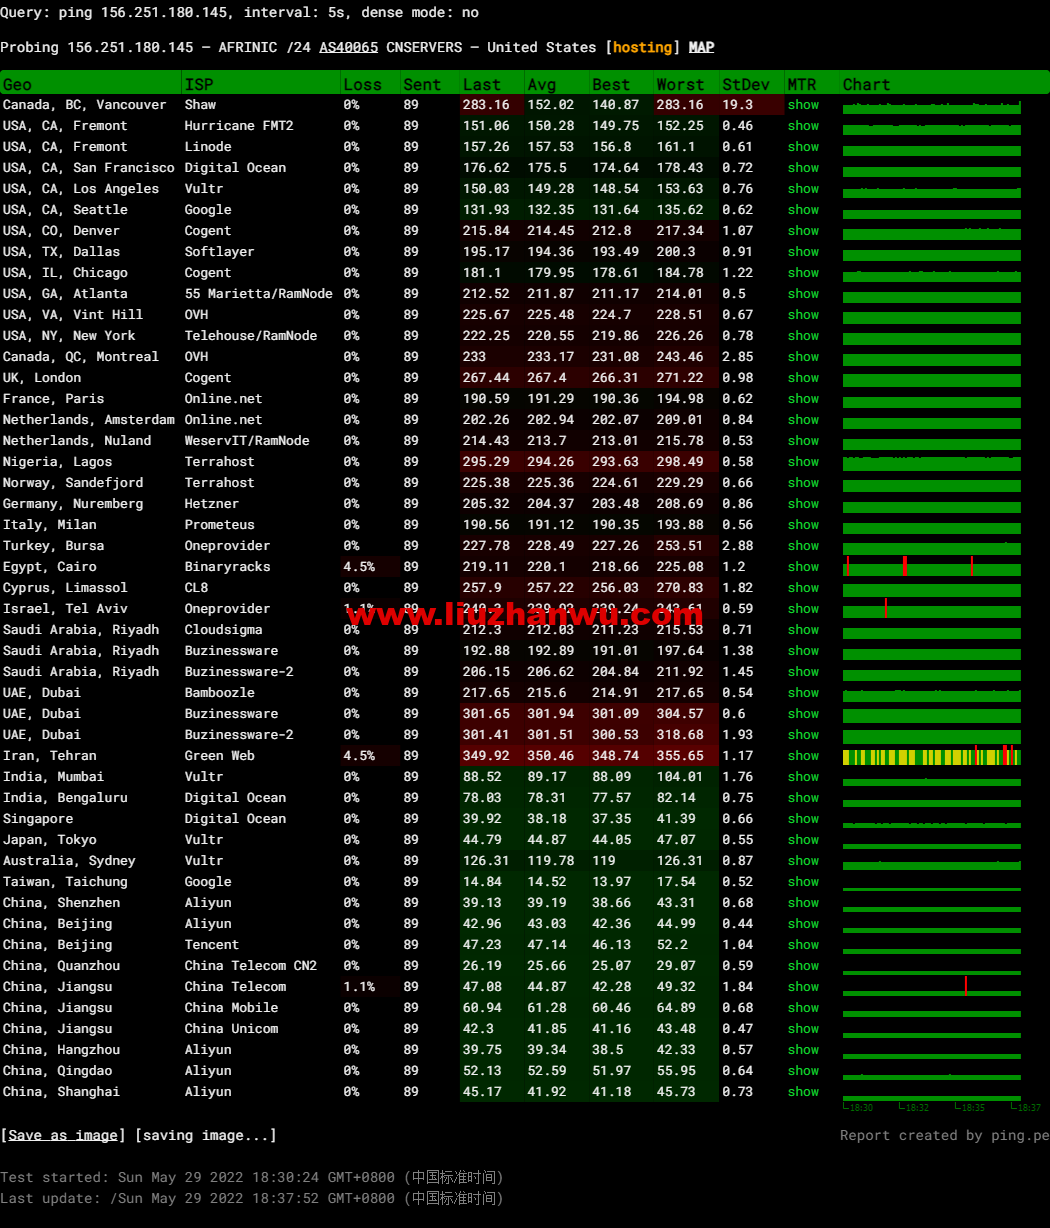
Task: Select 'Bamboozle' ISP cell
Action: (x=220, y=693)
